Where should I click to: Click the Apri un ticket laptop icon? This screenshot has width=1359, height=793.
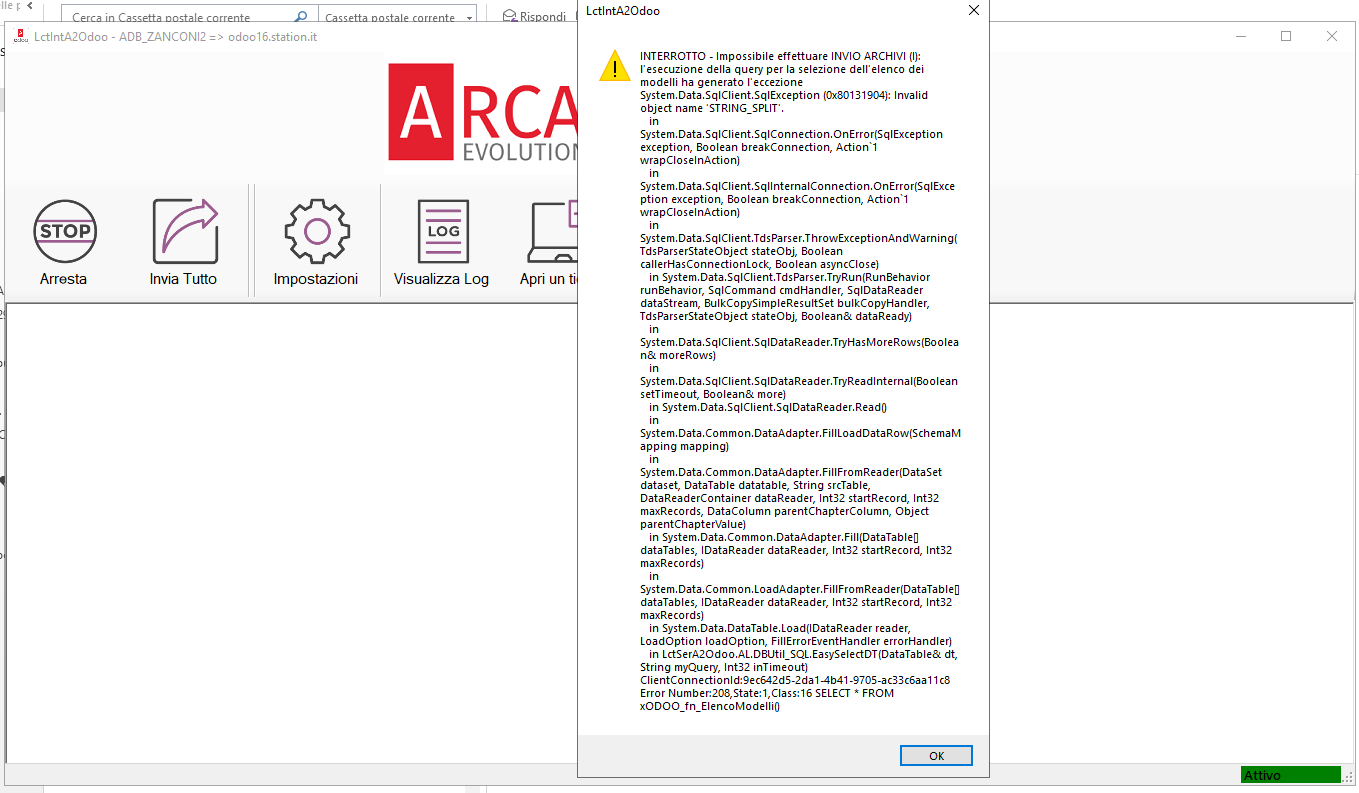tap(552, 231)
